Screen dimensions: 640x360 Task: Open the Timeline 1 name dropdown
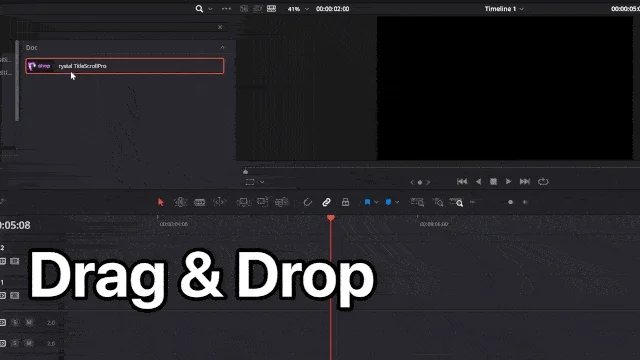click(x=504, y=9)
